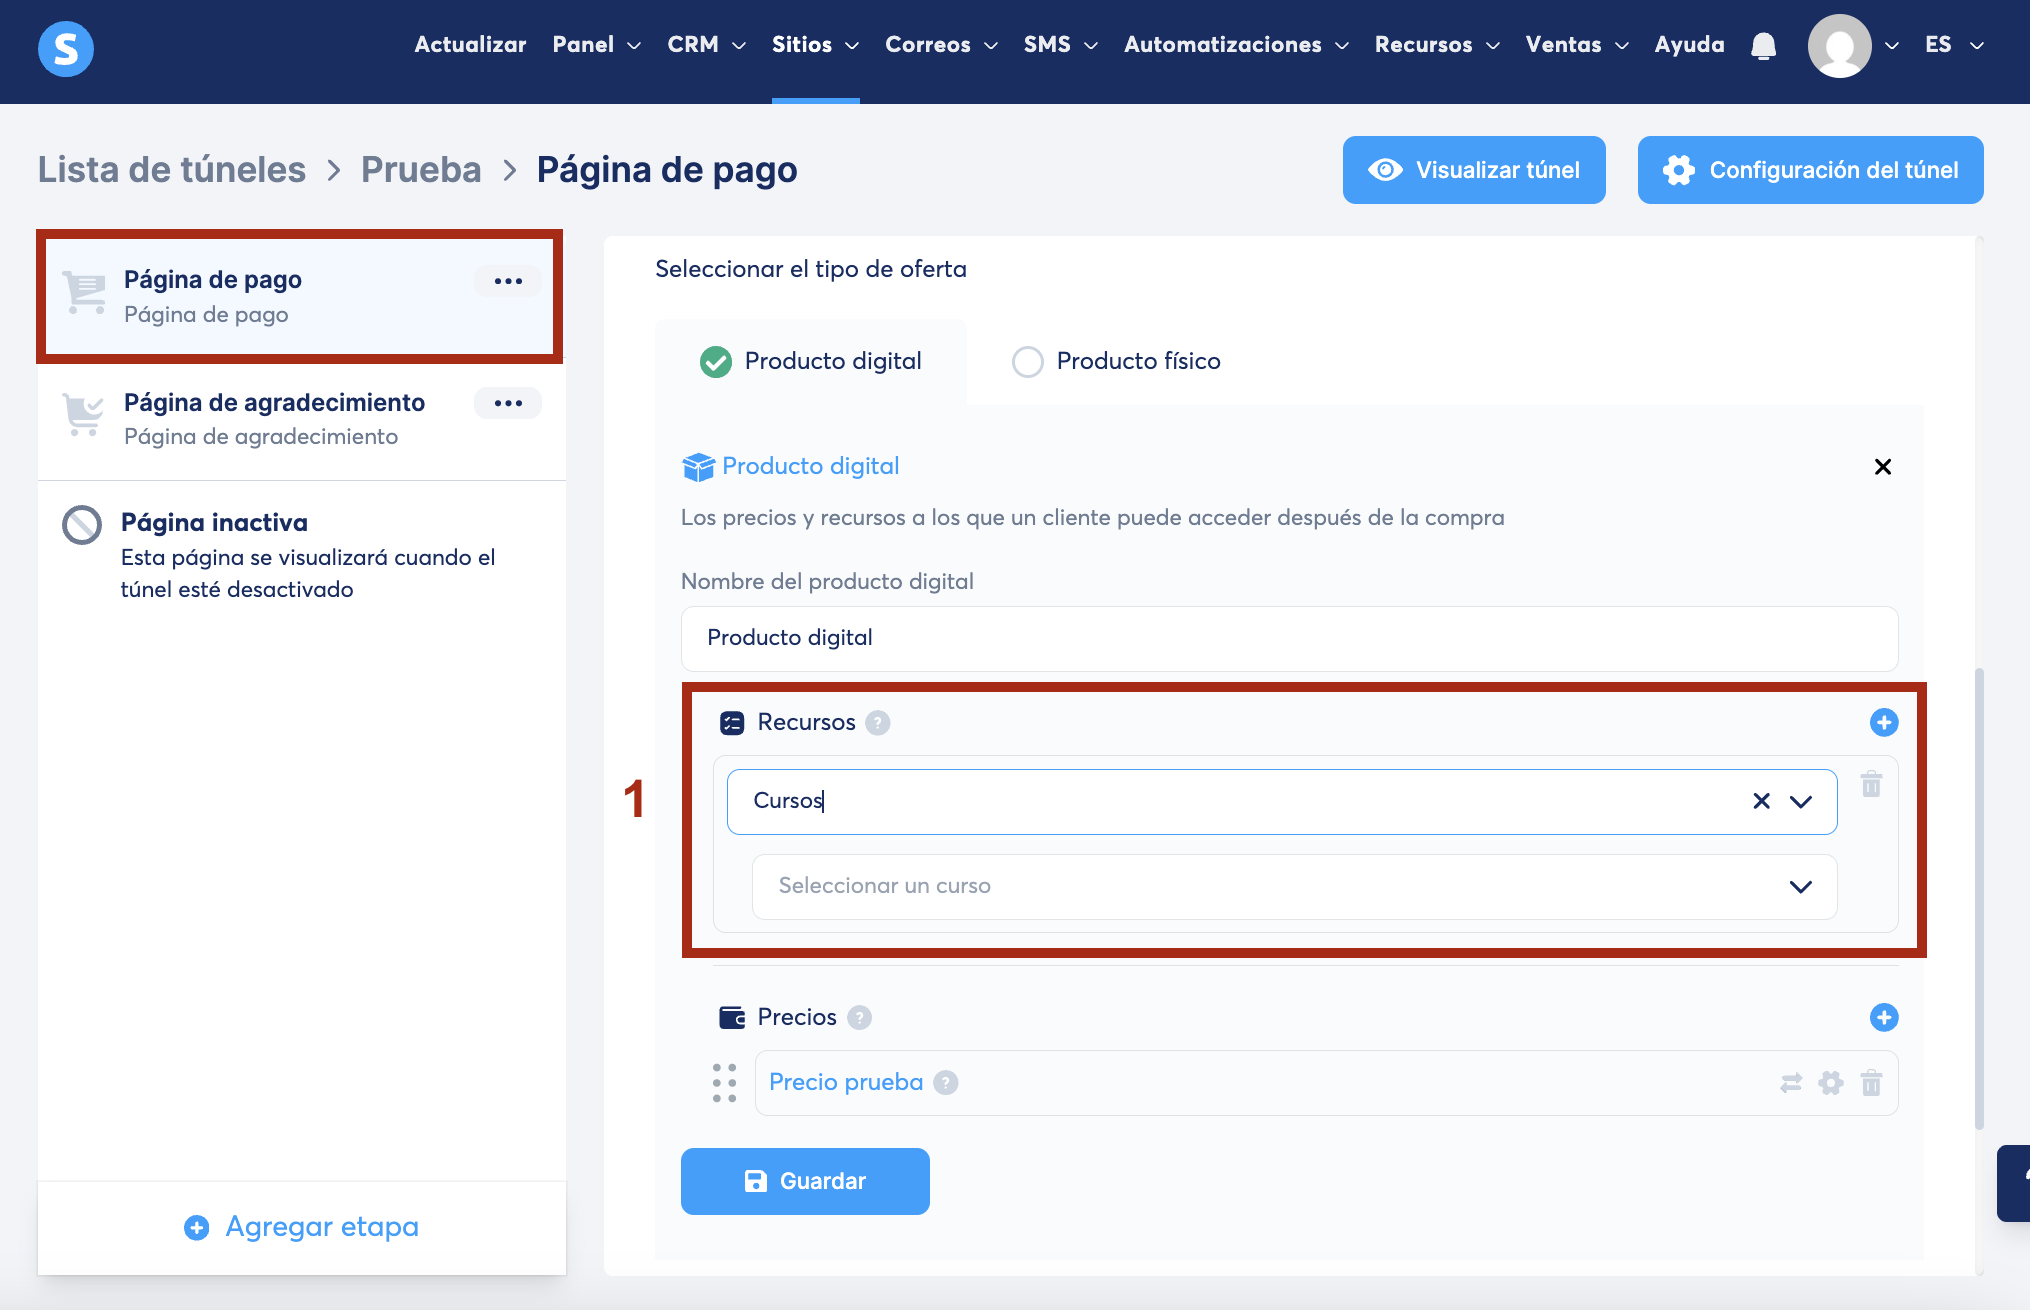Image resolution: width=2030 pixels, height=1310 pixels.
Task: Delete the Cursos resource trash icon
Action: coord(1871,784)
